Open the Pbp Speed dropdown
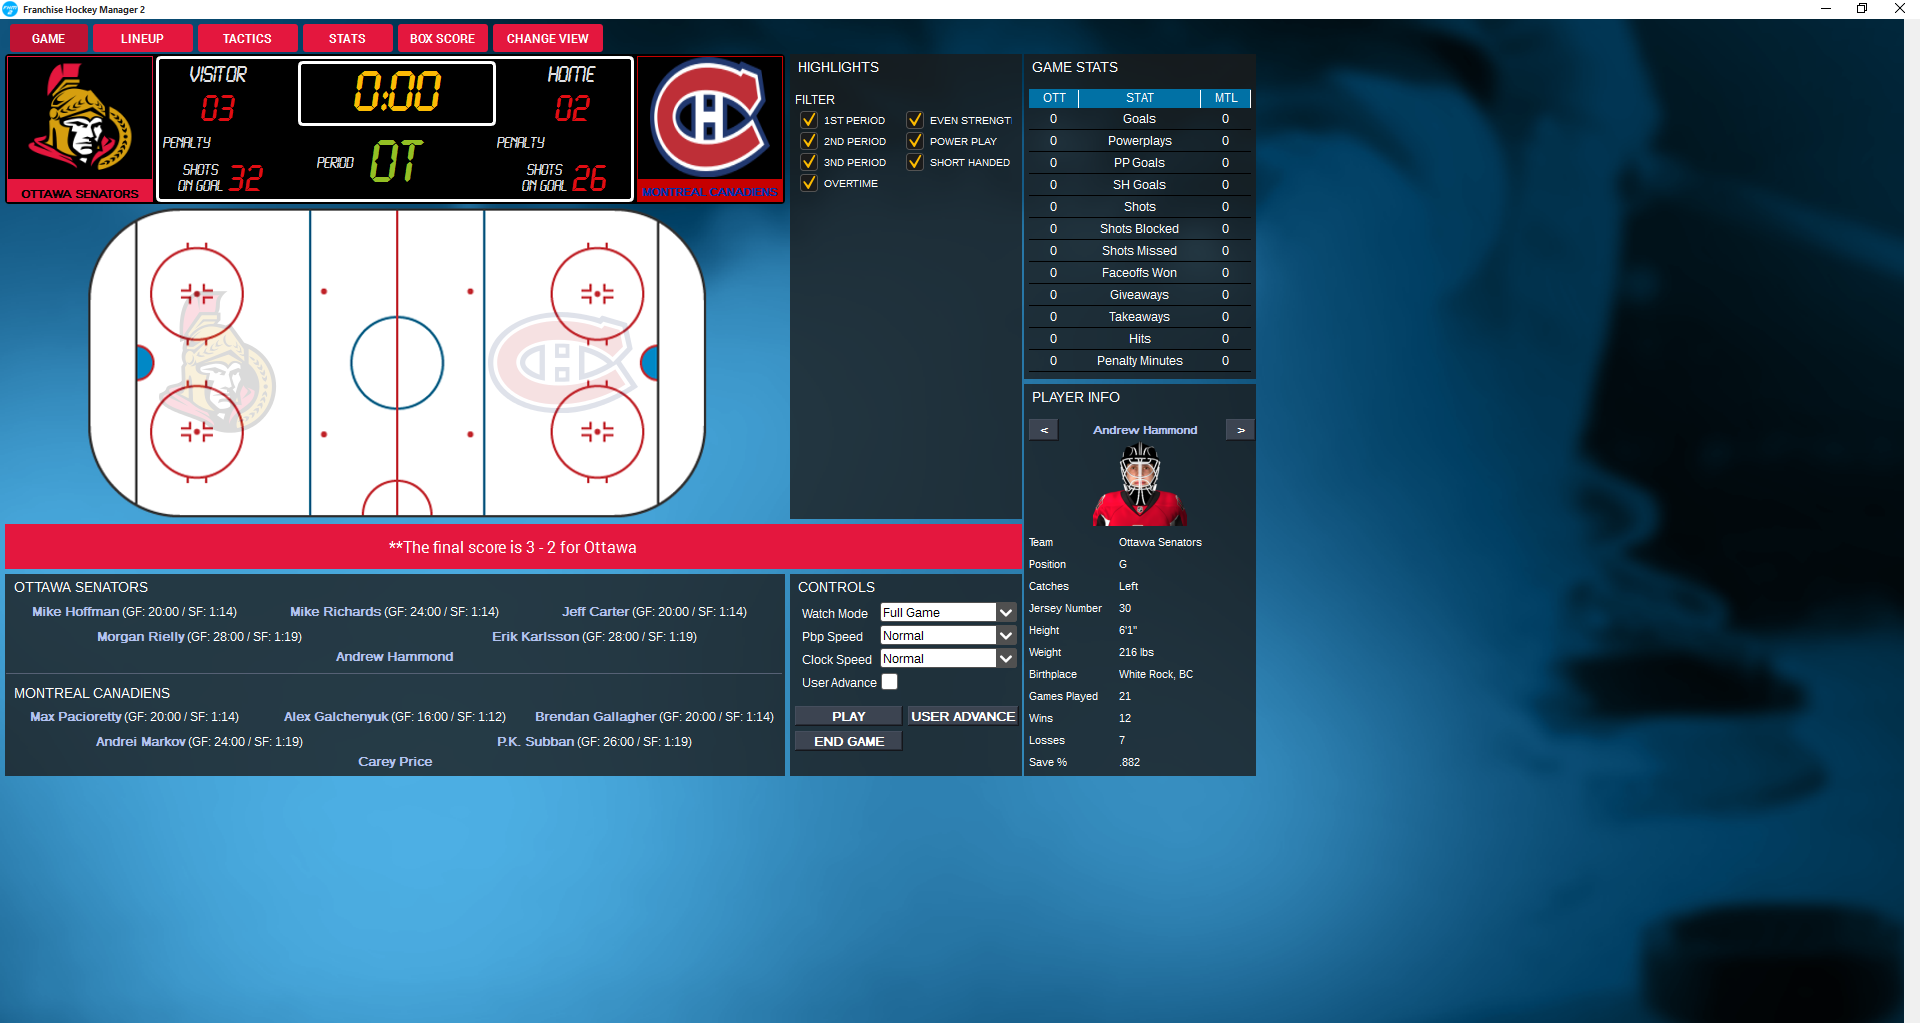This screenshot has width=1920, height=1023. click(948, 636)
